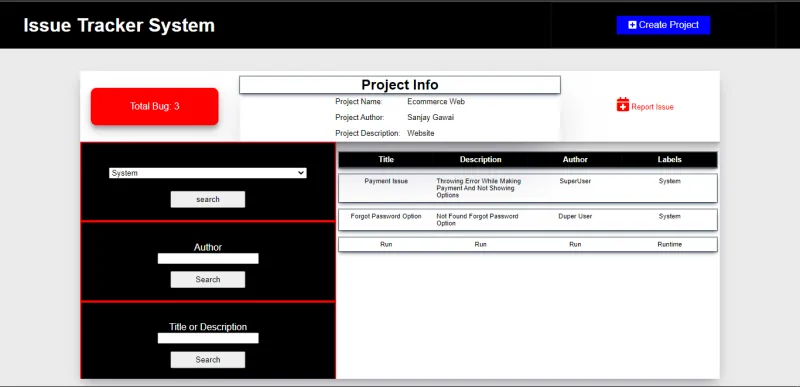Click the Author column header
The image size is (800, 387).
click(575, 160)
